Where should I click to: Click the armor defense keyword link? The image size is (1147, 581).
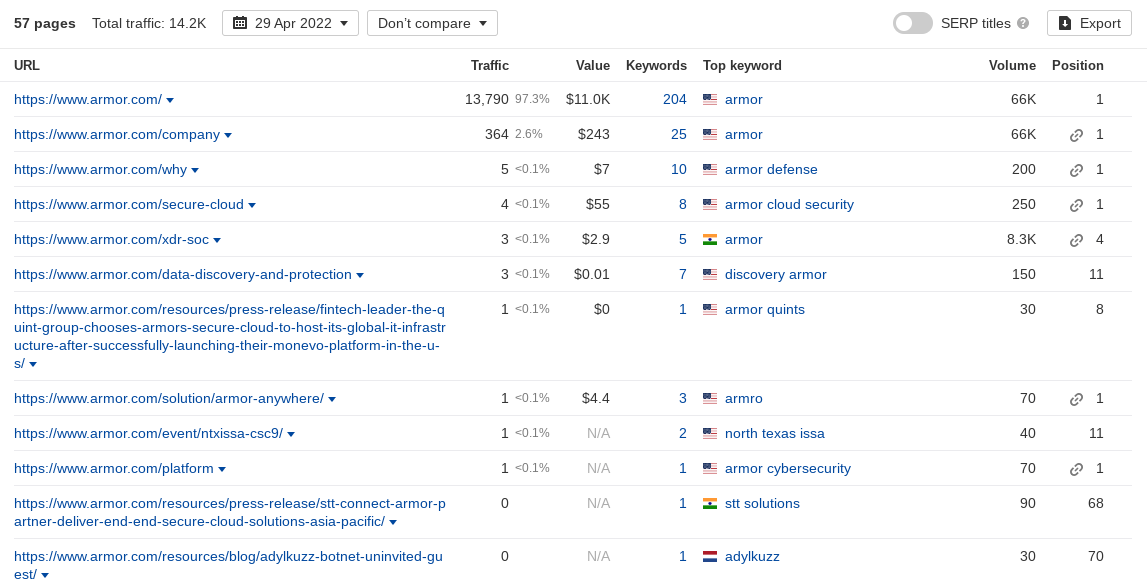(x=771, y=170)
